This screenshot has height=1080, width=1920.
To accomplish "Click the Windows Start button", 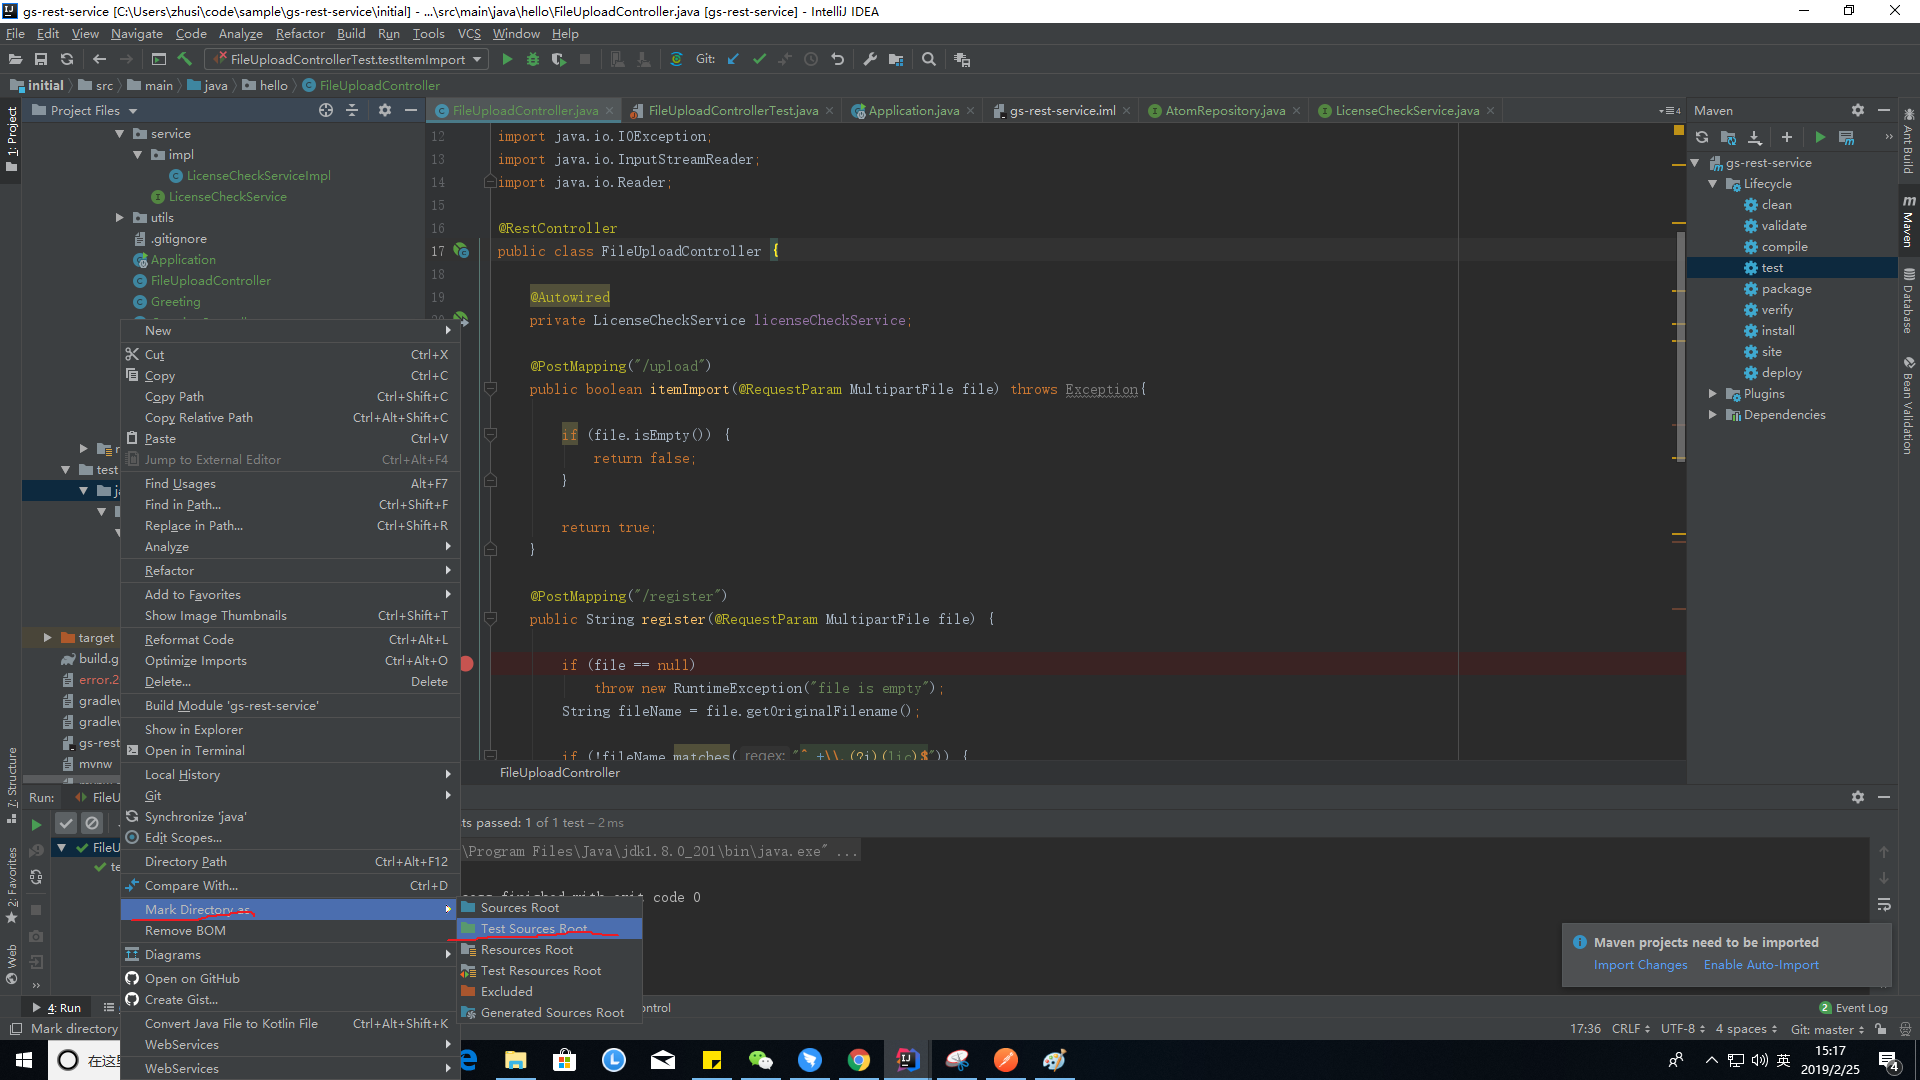I will tap(24, 1060).
